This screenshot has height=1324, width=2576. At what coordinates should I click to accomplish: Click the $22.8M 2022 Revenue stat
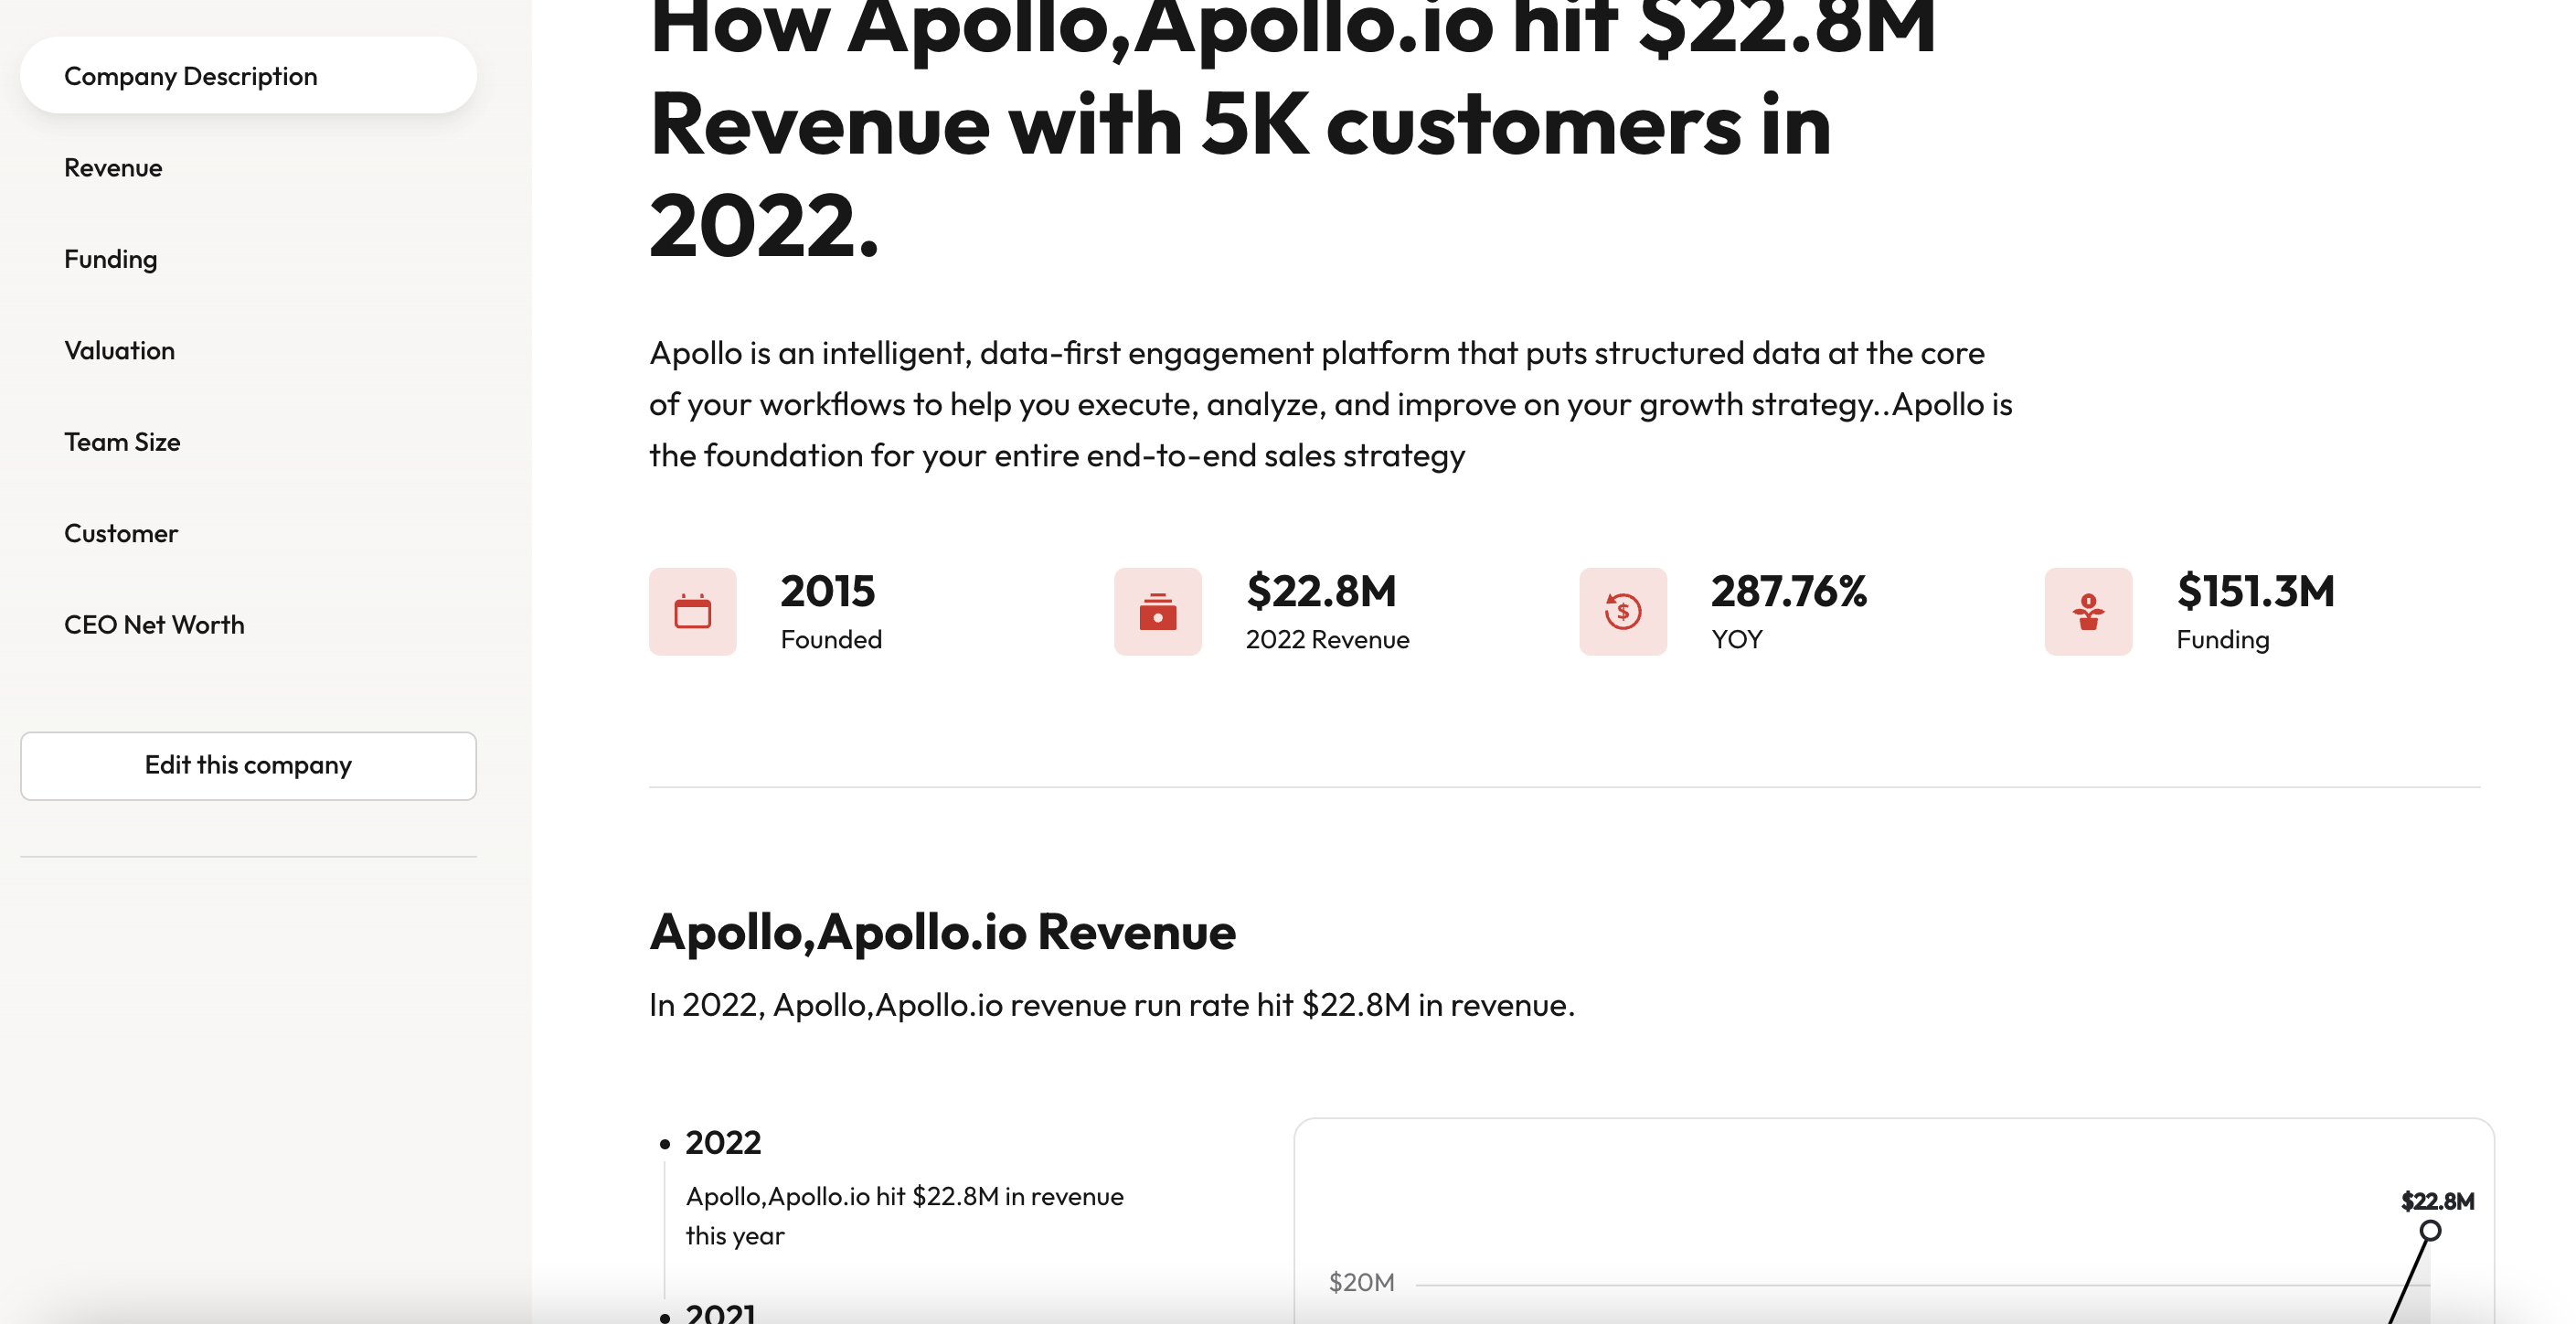point(1320,591)
